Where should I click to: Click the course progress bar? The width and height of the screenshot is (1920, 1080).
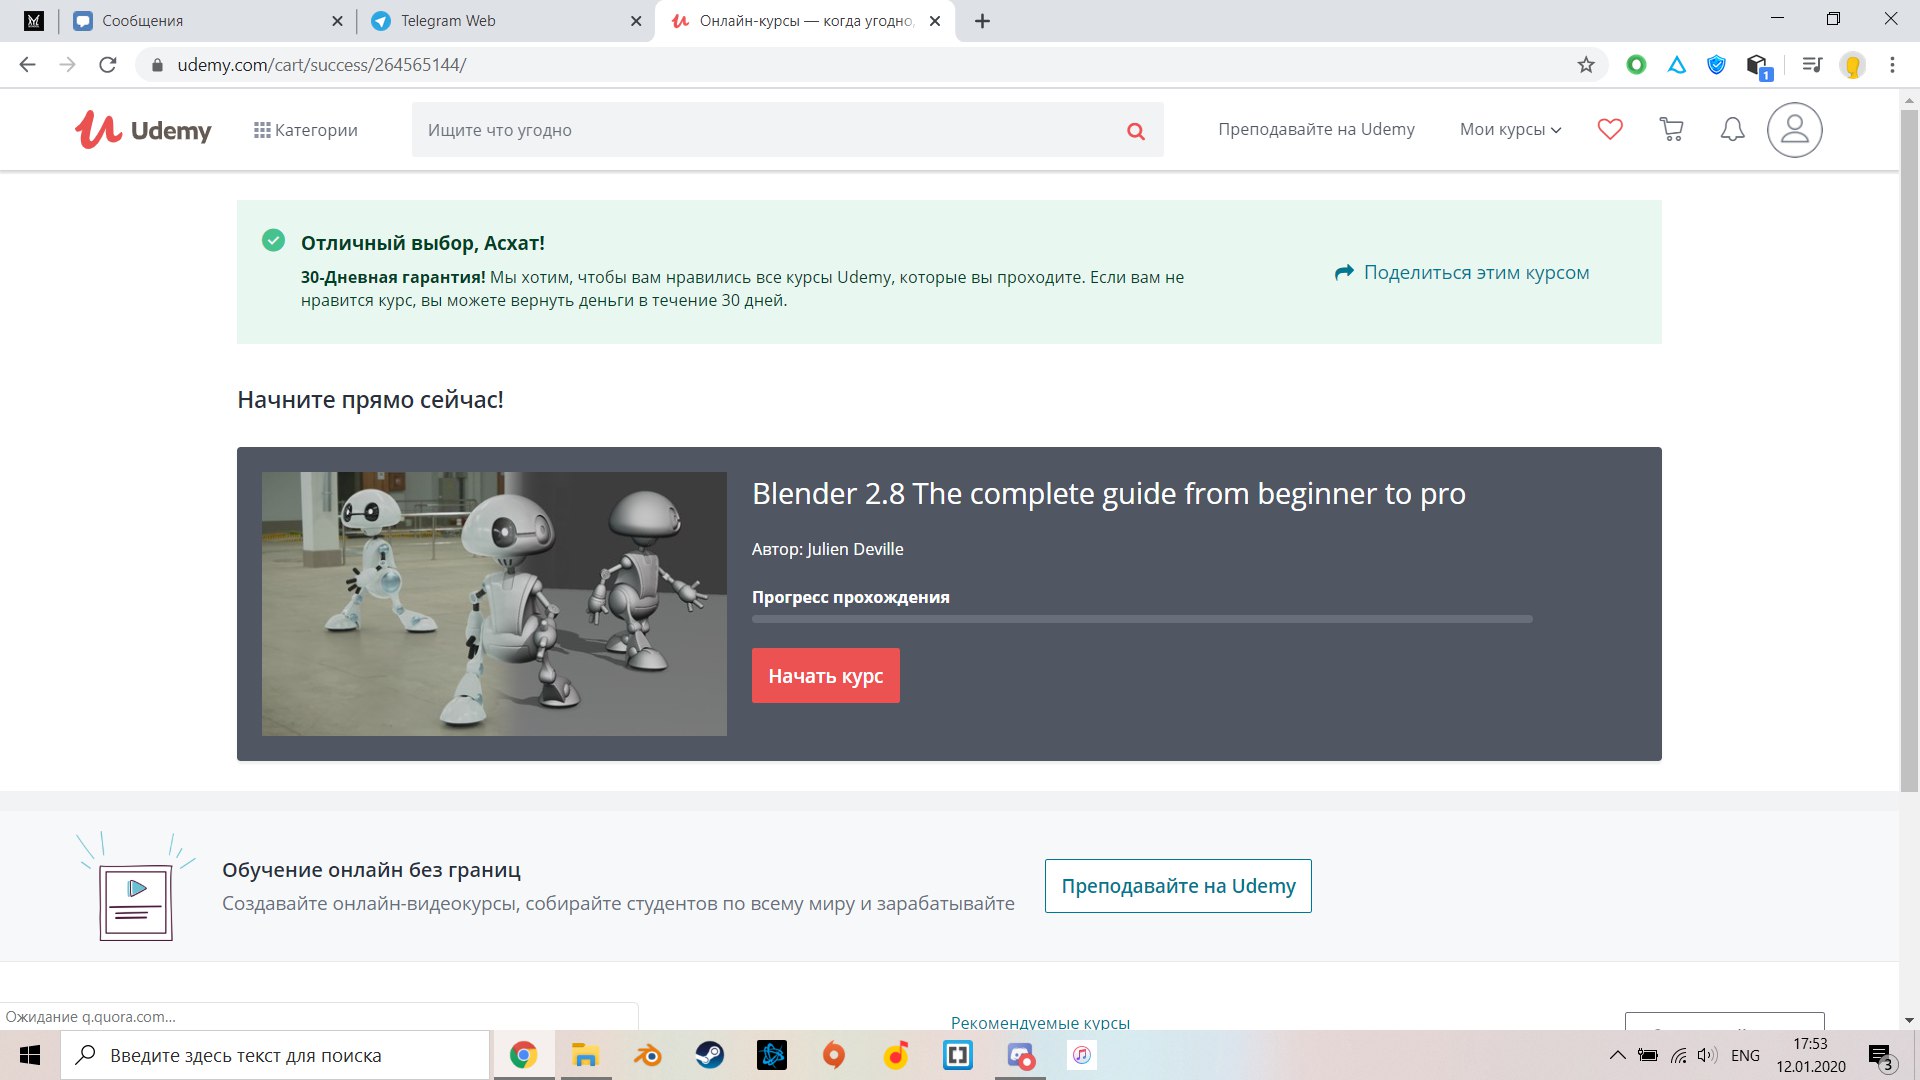click(x=1142, y=619)
